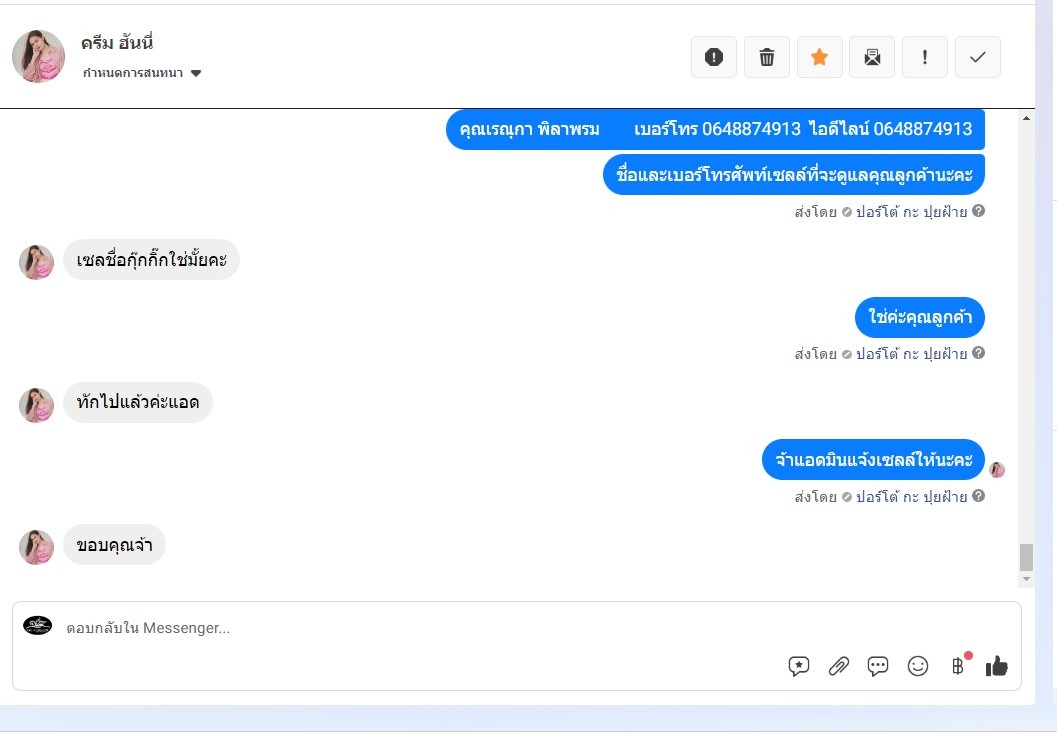Send a thumbs up like
This screenshot has width=1057, height=752.
tap(996, 666)
